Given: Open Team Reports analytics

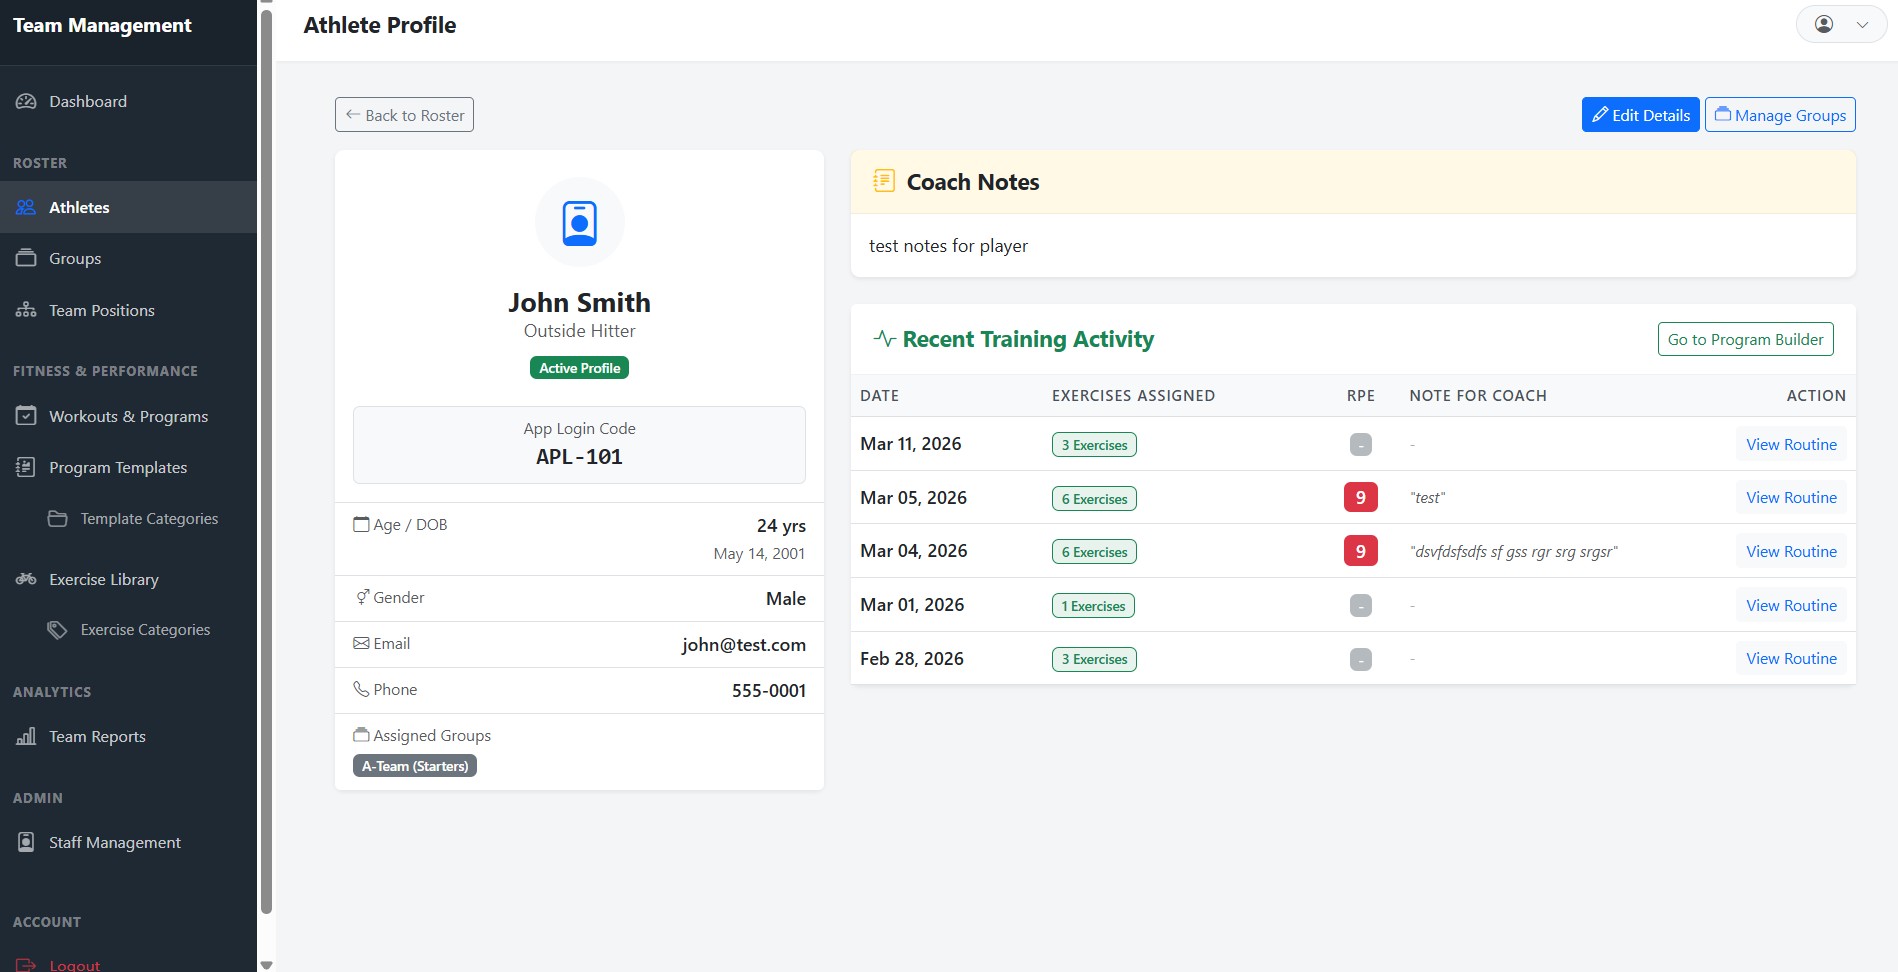Looking at the screenshot, I should [128, 736].
